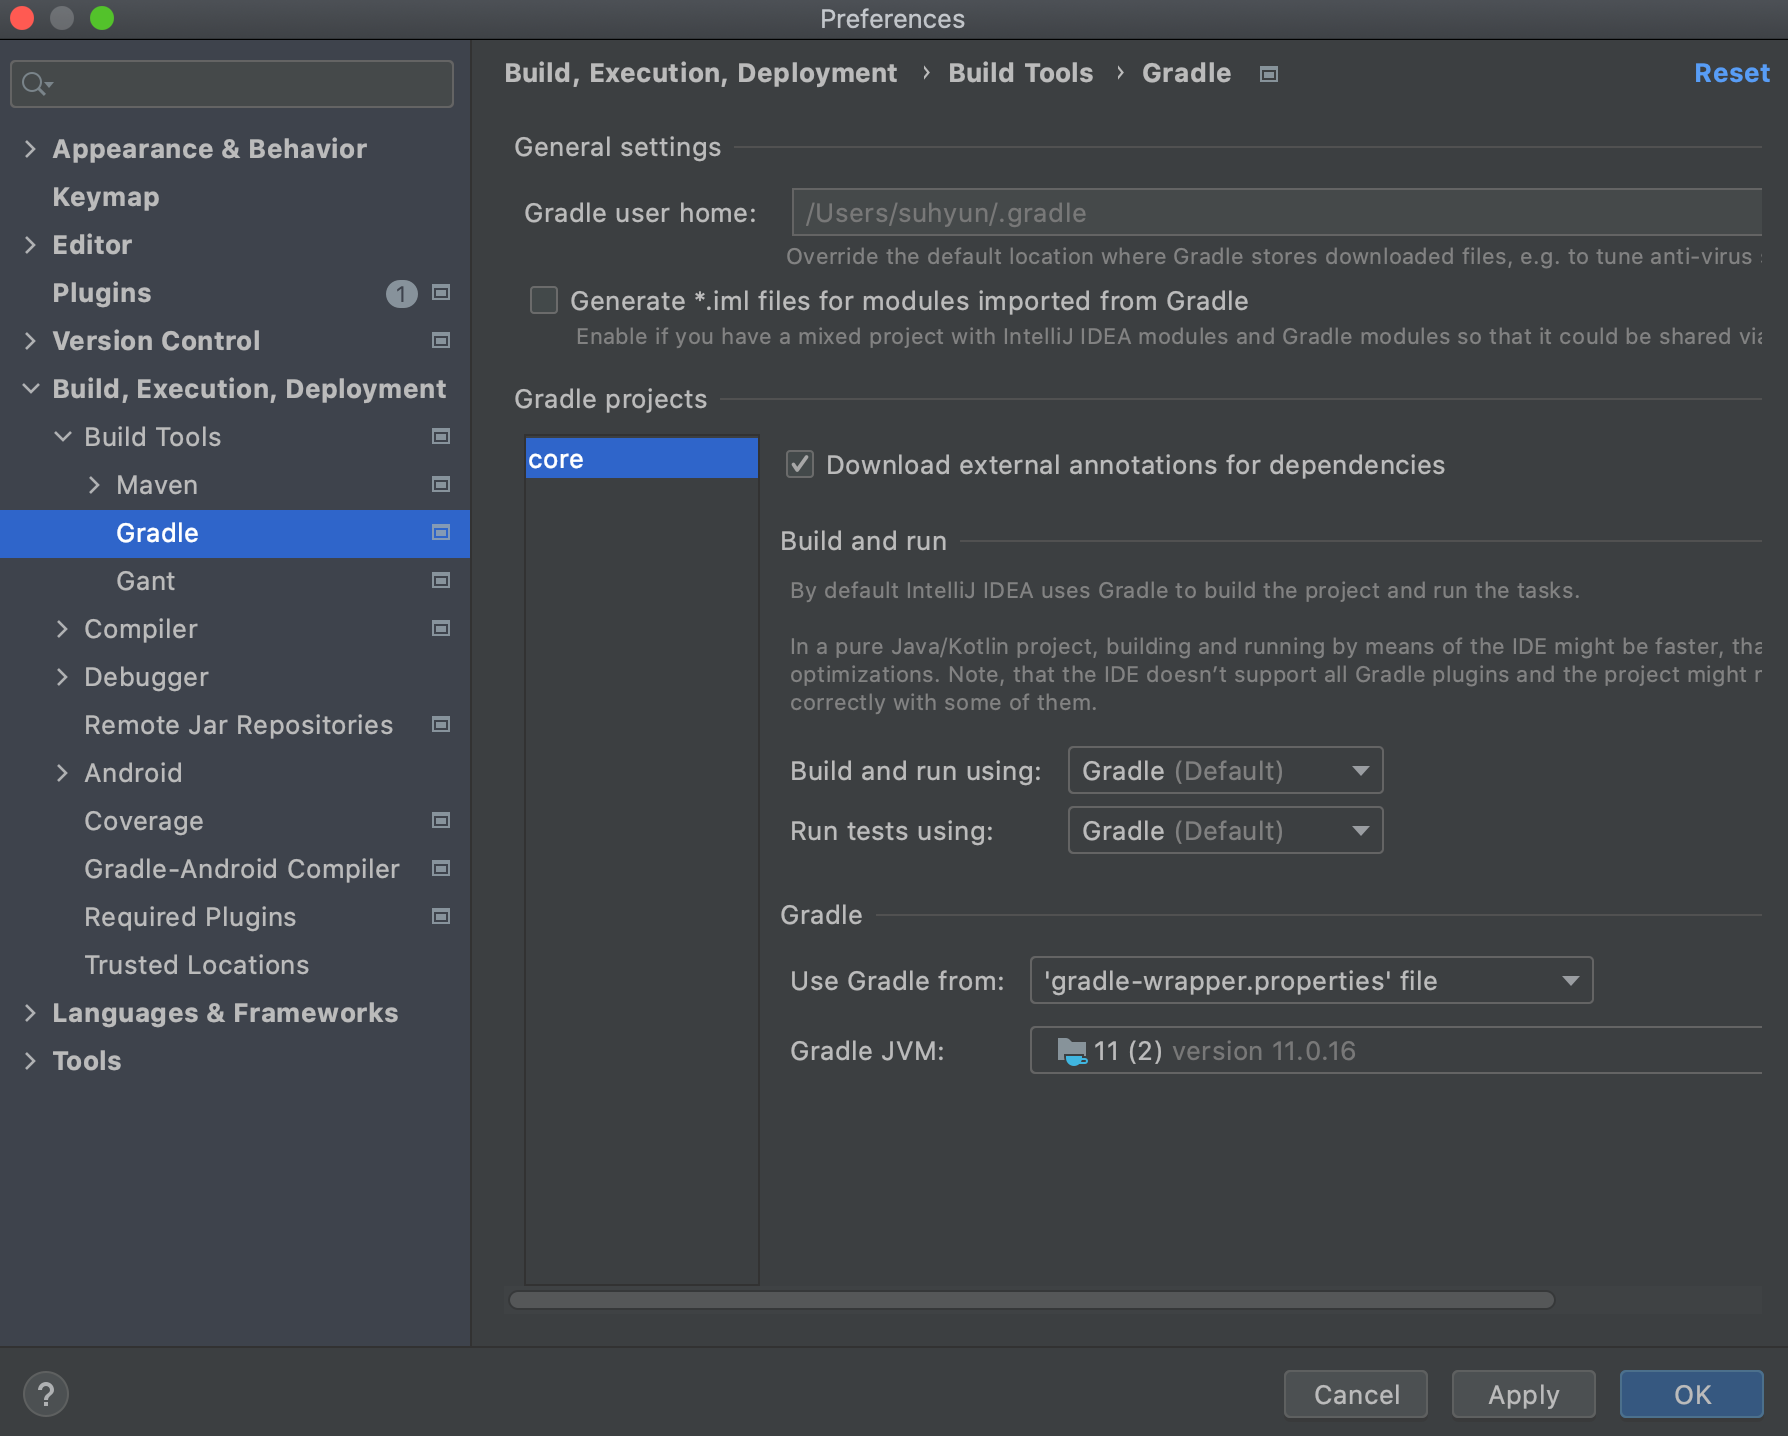1788x1436 pixels.
Task: Click the search magnifier icon in settings
Action: pos(36,84)
